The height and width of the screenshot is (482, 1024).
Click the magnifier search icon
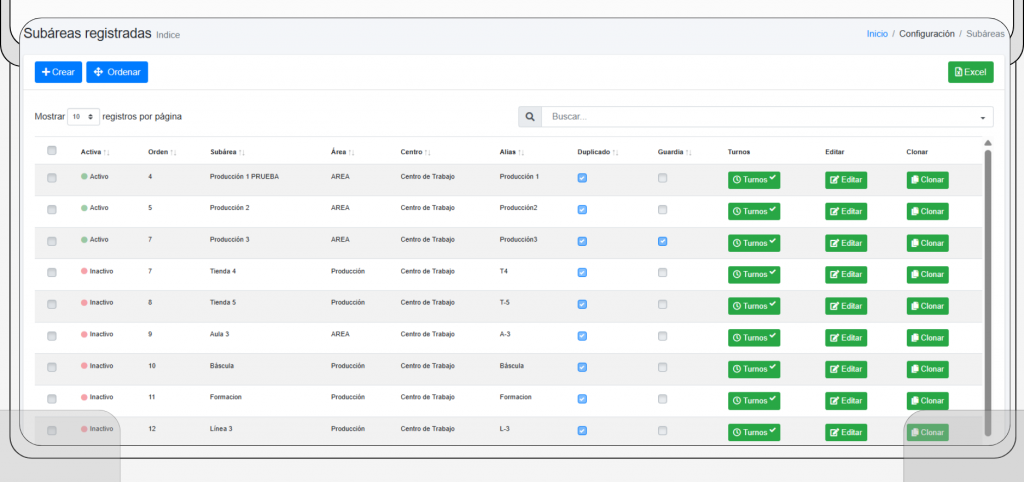tap(530, 116)
